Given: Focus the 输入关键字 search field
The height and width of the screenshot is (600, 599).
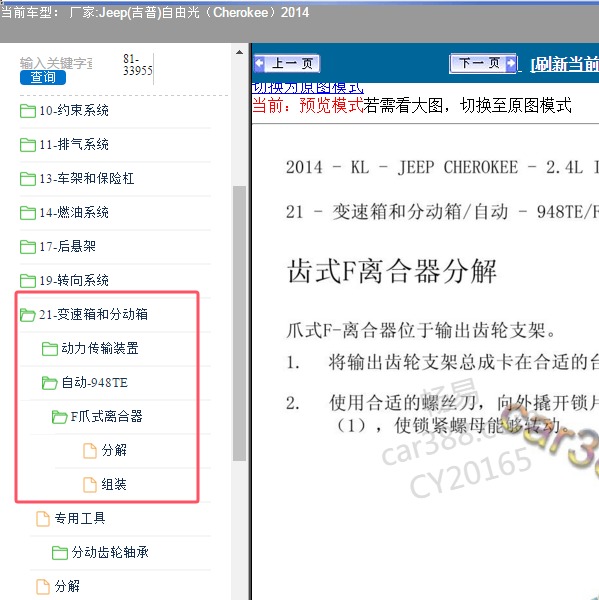Looking at the screenshot, I should (56, 63).
